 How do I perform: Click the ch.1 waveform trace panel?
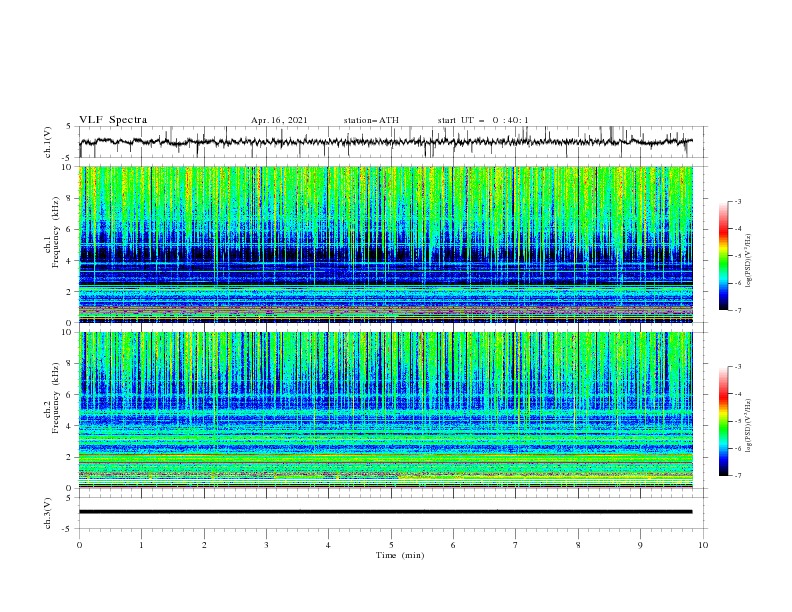(x=392, y=142)
